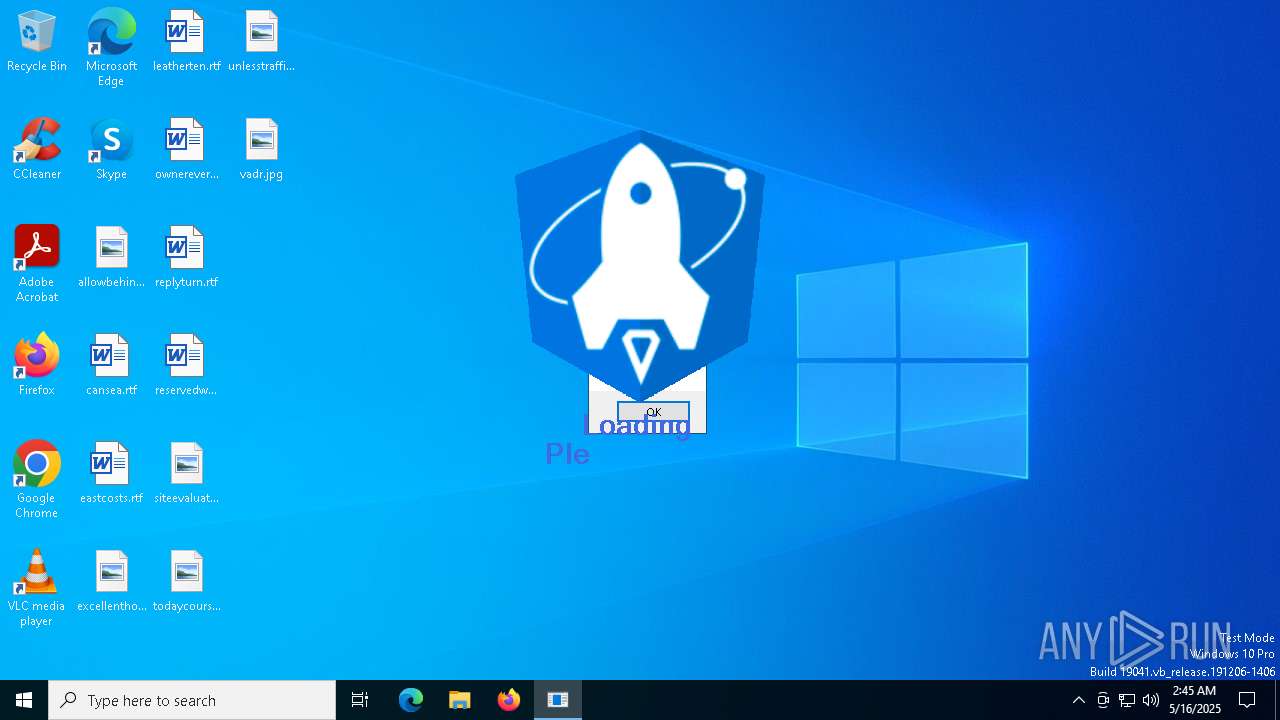Screen dimensions: 1280x720
Task: Open Firefox desktop shortcut
Action: click(37, 366)
